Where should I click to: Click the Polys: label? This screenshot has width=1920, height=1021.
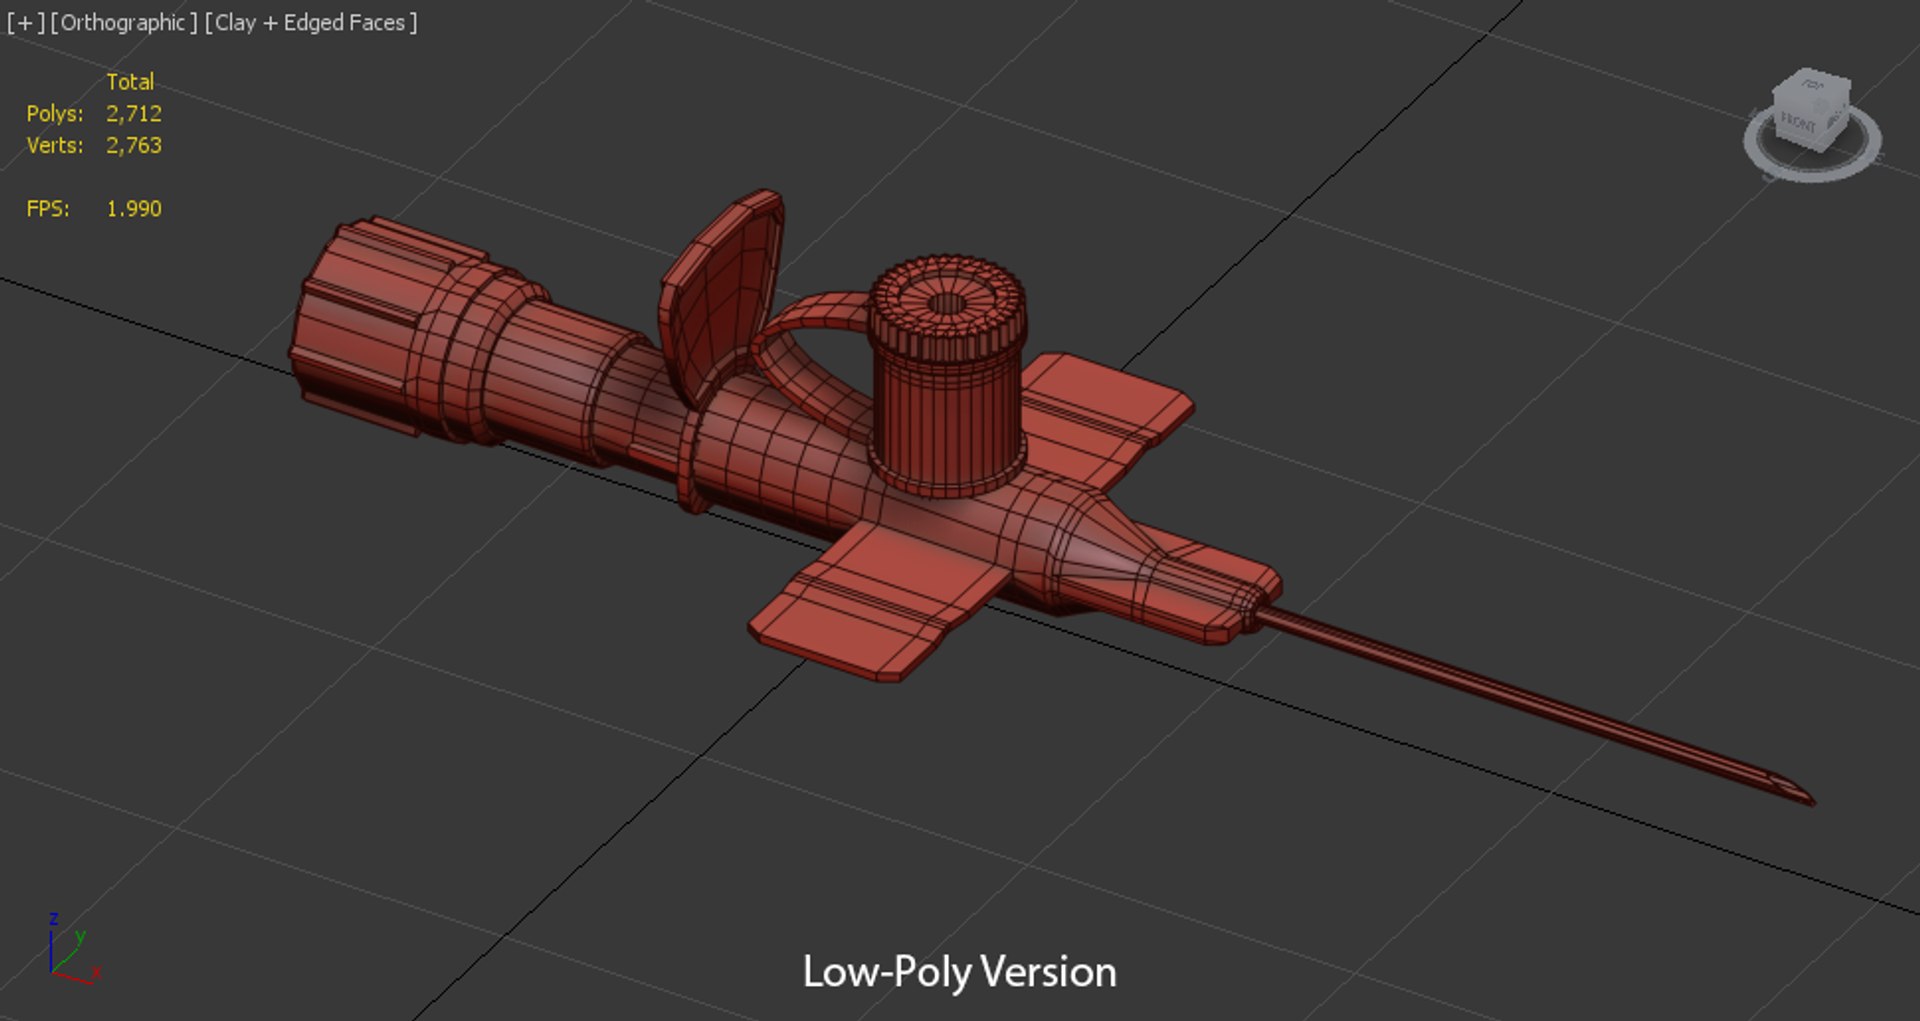55,113
